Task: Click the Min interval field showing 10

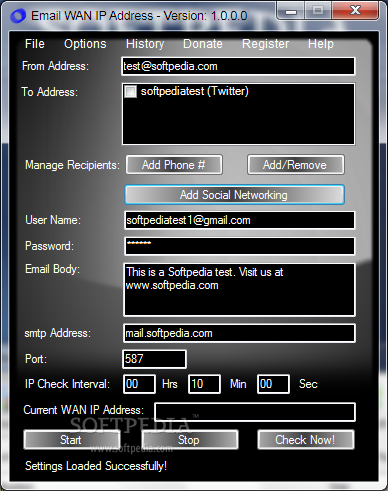Action: [204, 384]
